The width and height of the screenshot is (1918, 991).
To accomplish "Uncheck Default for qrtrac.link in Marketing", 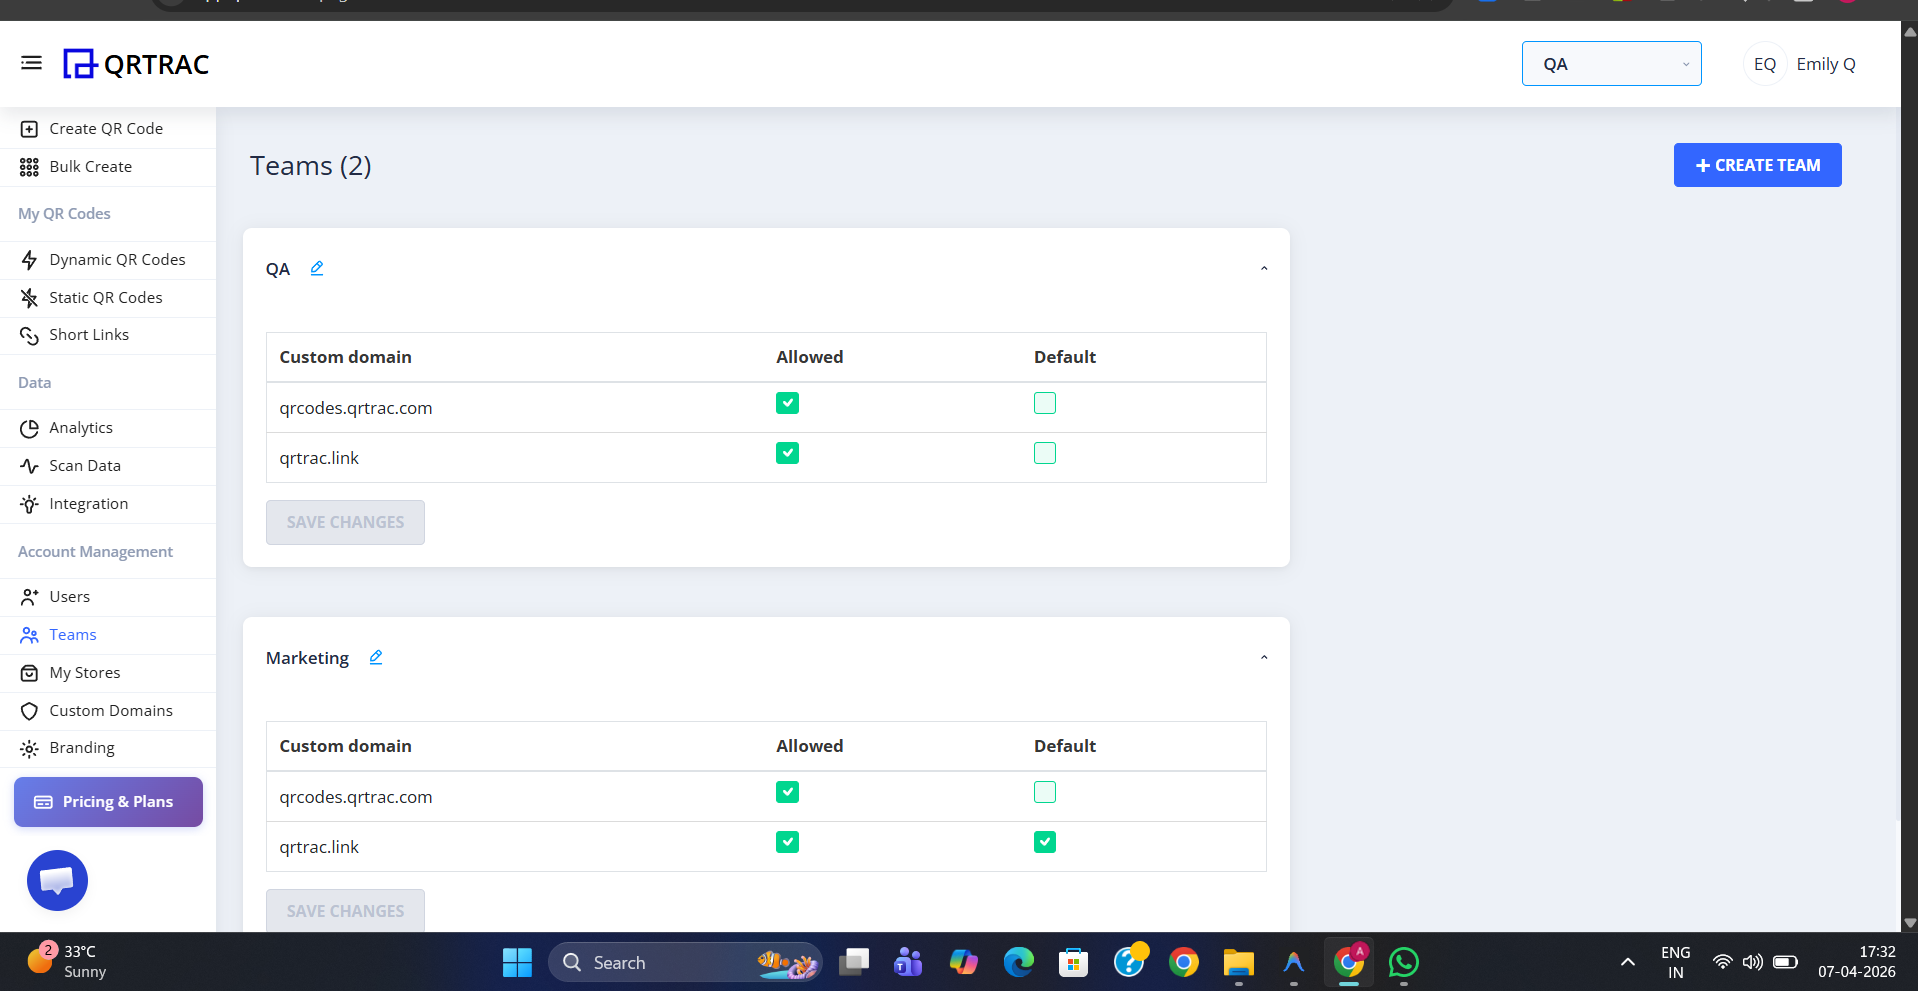I will click(1044, 841).
